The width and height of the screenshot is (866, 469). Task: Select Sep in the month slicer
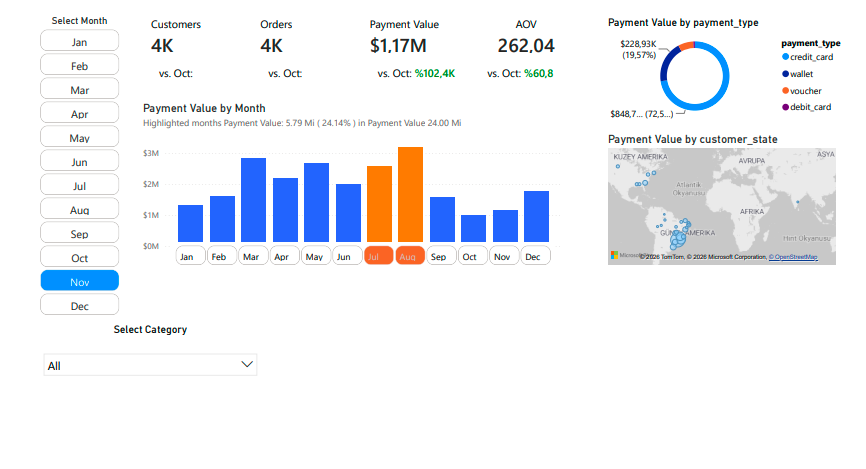pyautogui.click(x=80, y=234)
